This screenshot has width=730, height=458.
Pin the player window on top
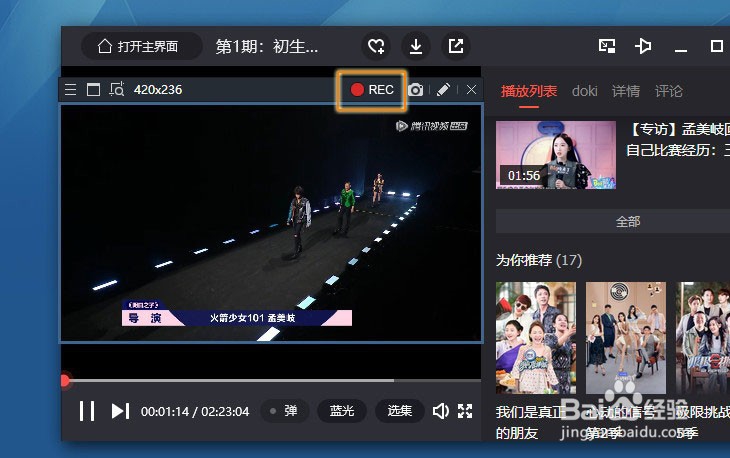click(x=643, y=46)
